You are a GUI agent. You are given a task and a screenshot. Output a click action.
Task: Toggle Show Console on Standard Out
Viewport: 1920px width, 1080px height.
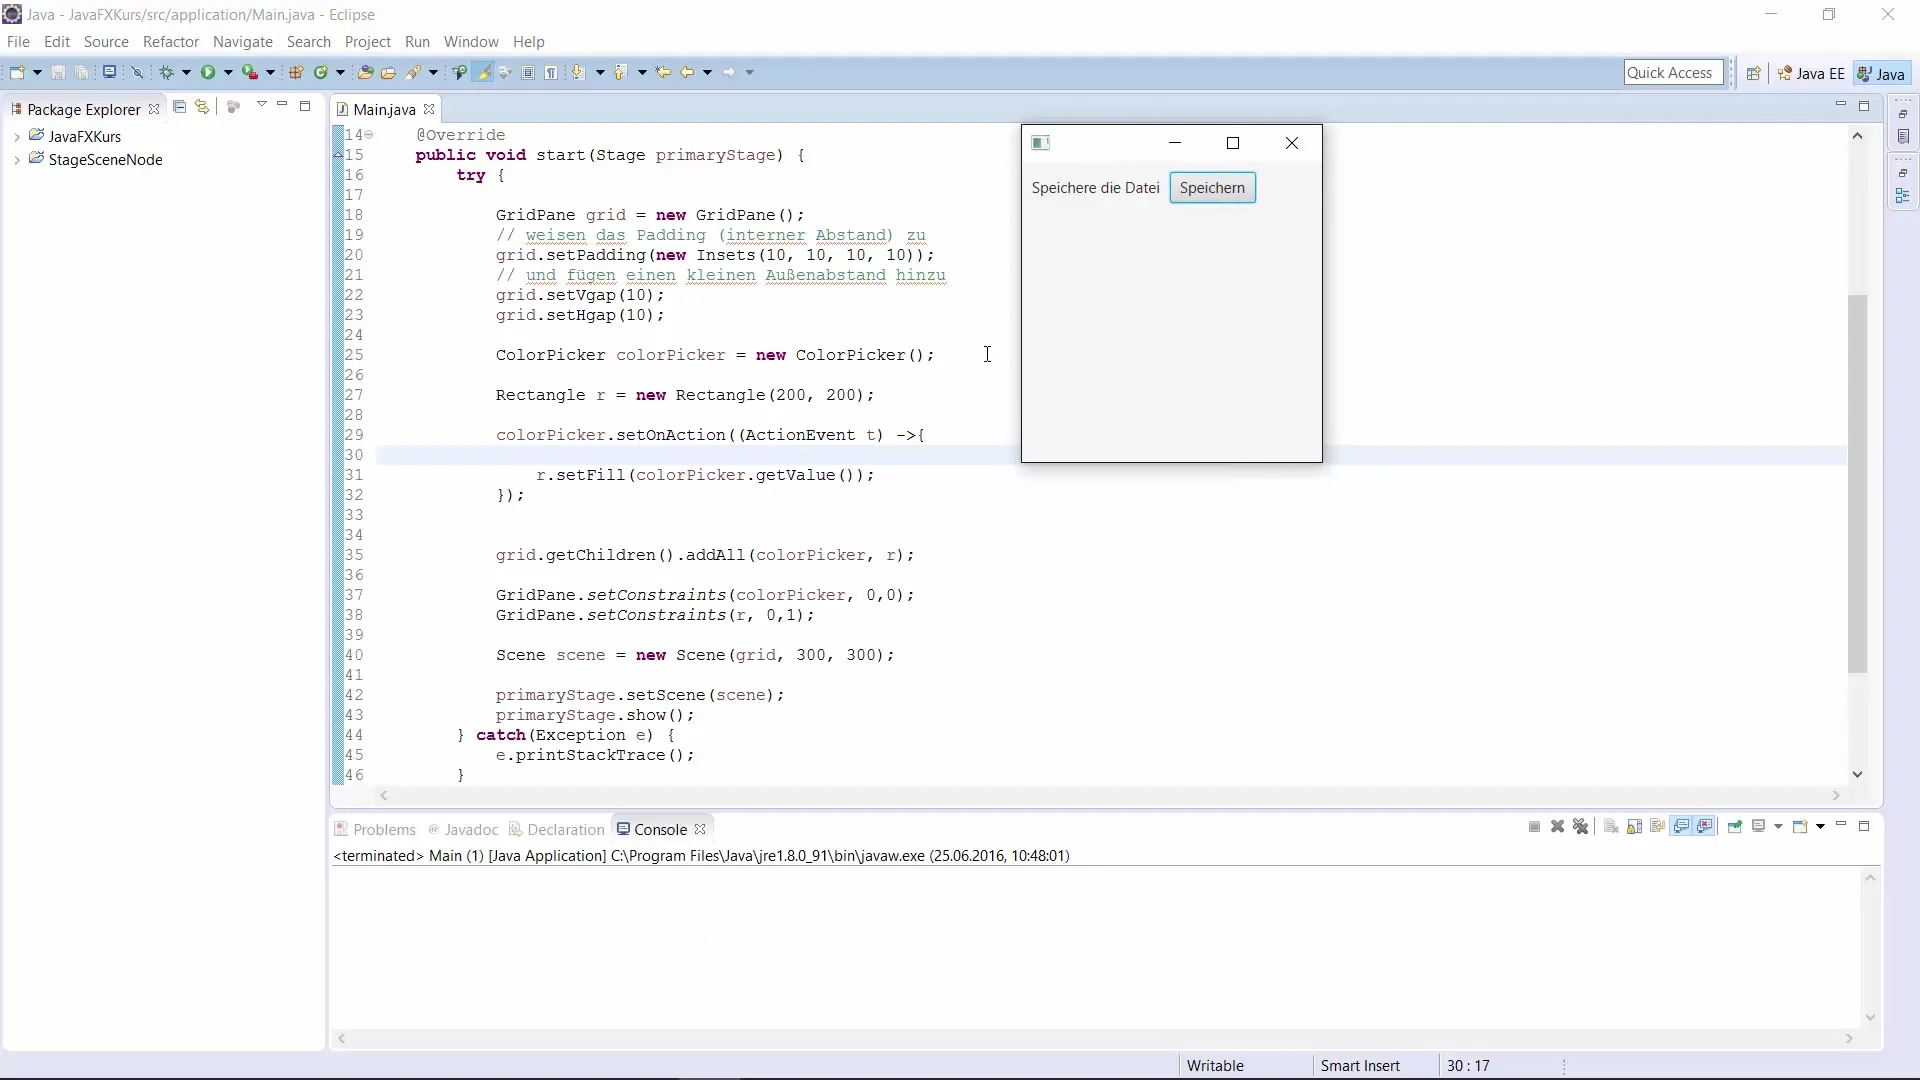pyautogui.click(x=1681, y=827)
